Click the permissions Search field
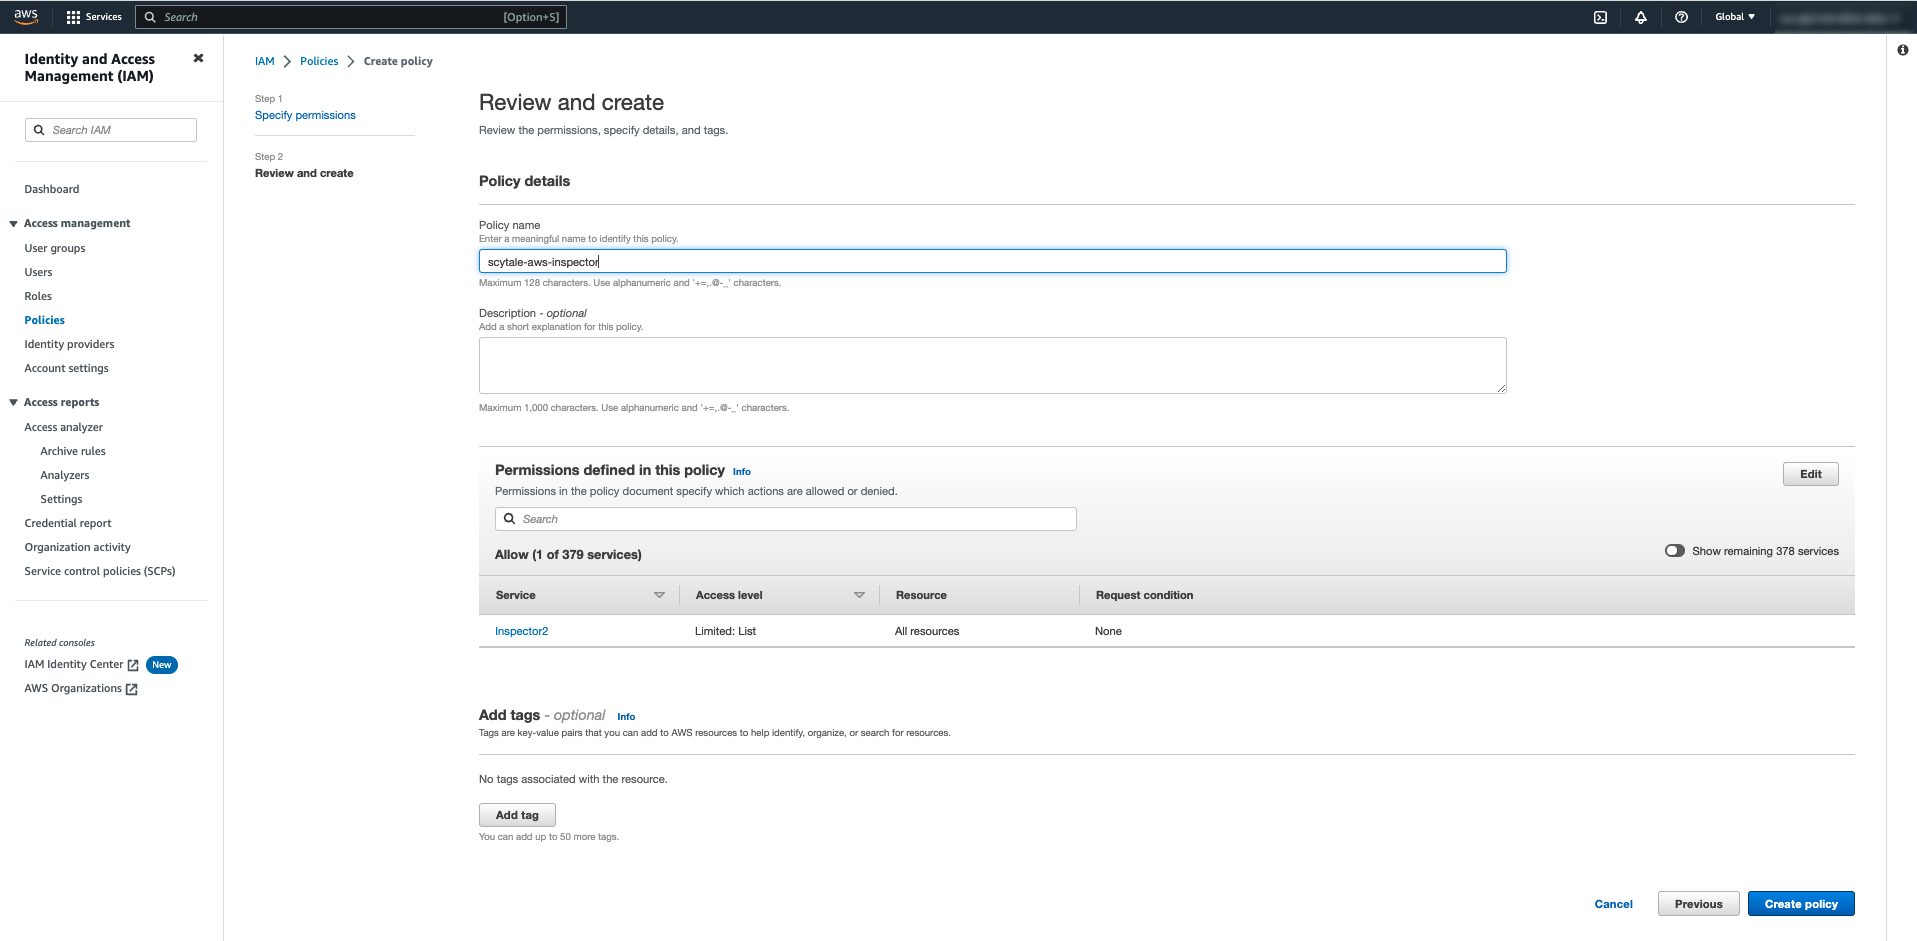This screenshot has width=1917, height=941. pos(785,519)
